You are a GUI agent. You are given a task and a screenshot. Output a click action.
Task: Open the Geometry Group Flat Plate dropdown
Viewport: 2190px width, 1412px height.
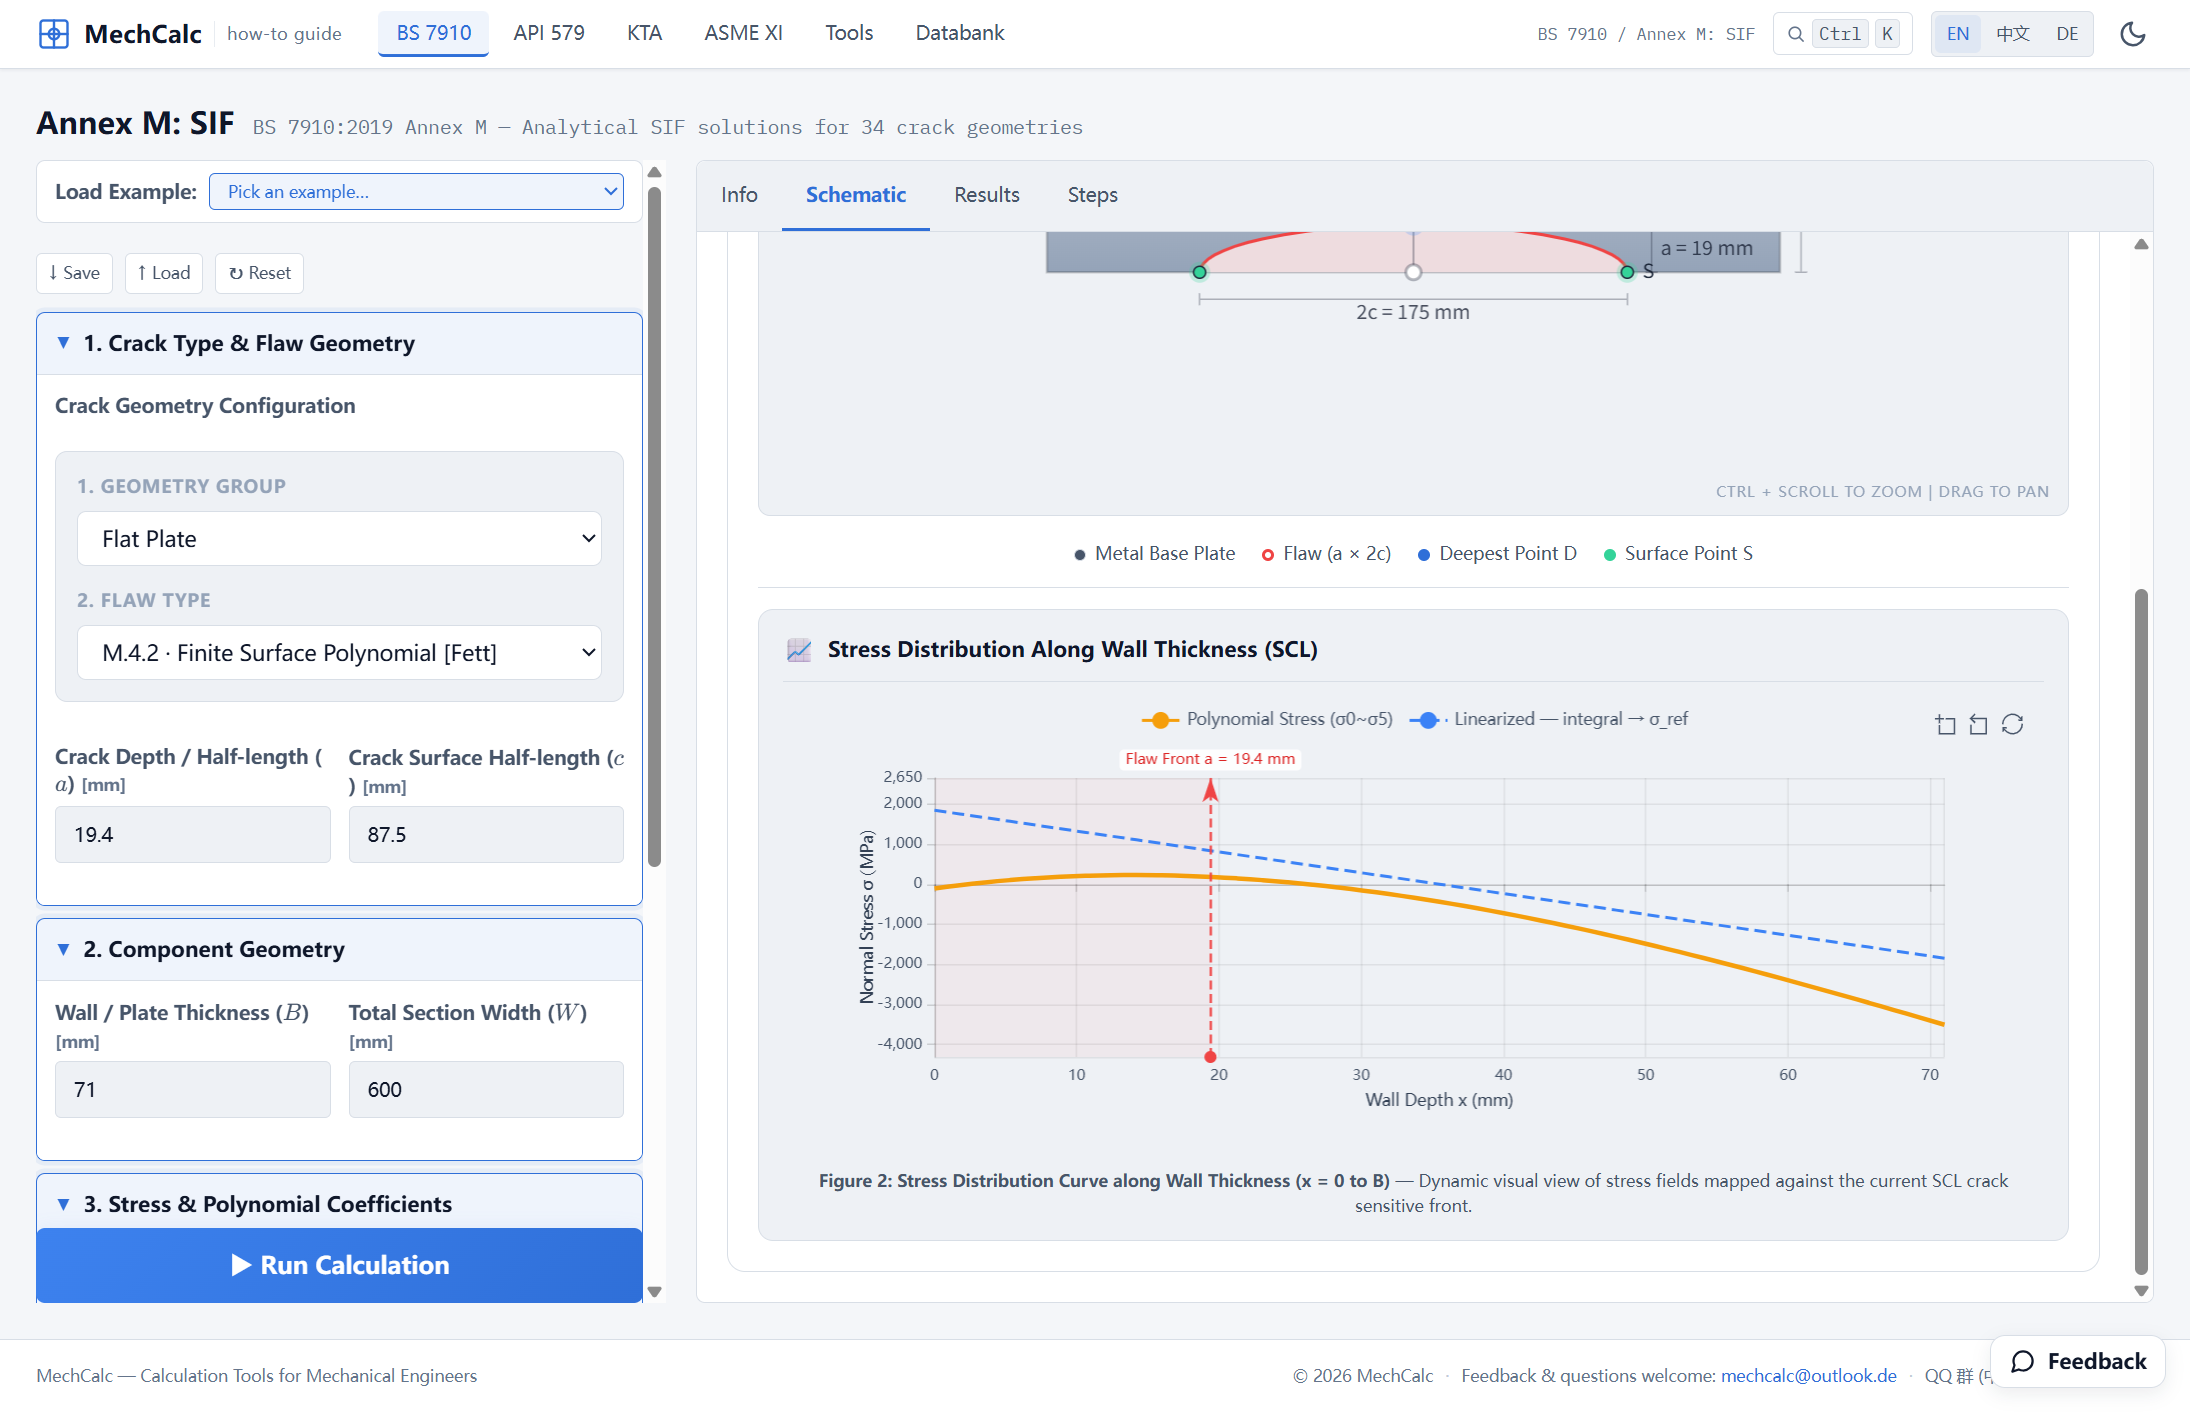click(x=339, y=539)
